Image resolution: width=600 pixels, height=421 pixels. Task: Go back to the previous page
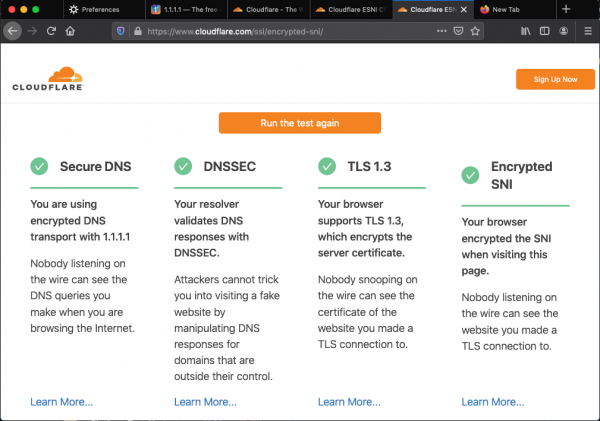tap(13, 31)
